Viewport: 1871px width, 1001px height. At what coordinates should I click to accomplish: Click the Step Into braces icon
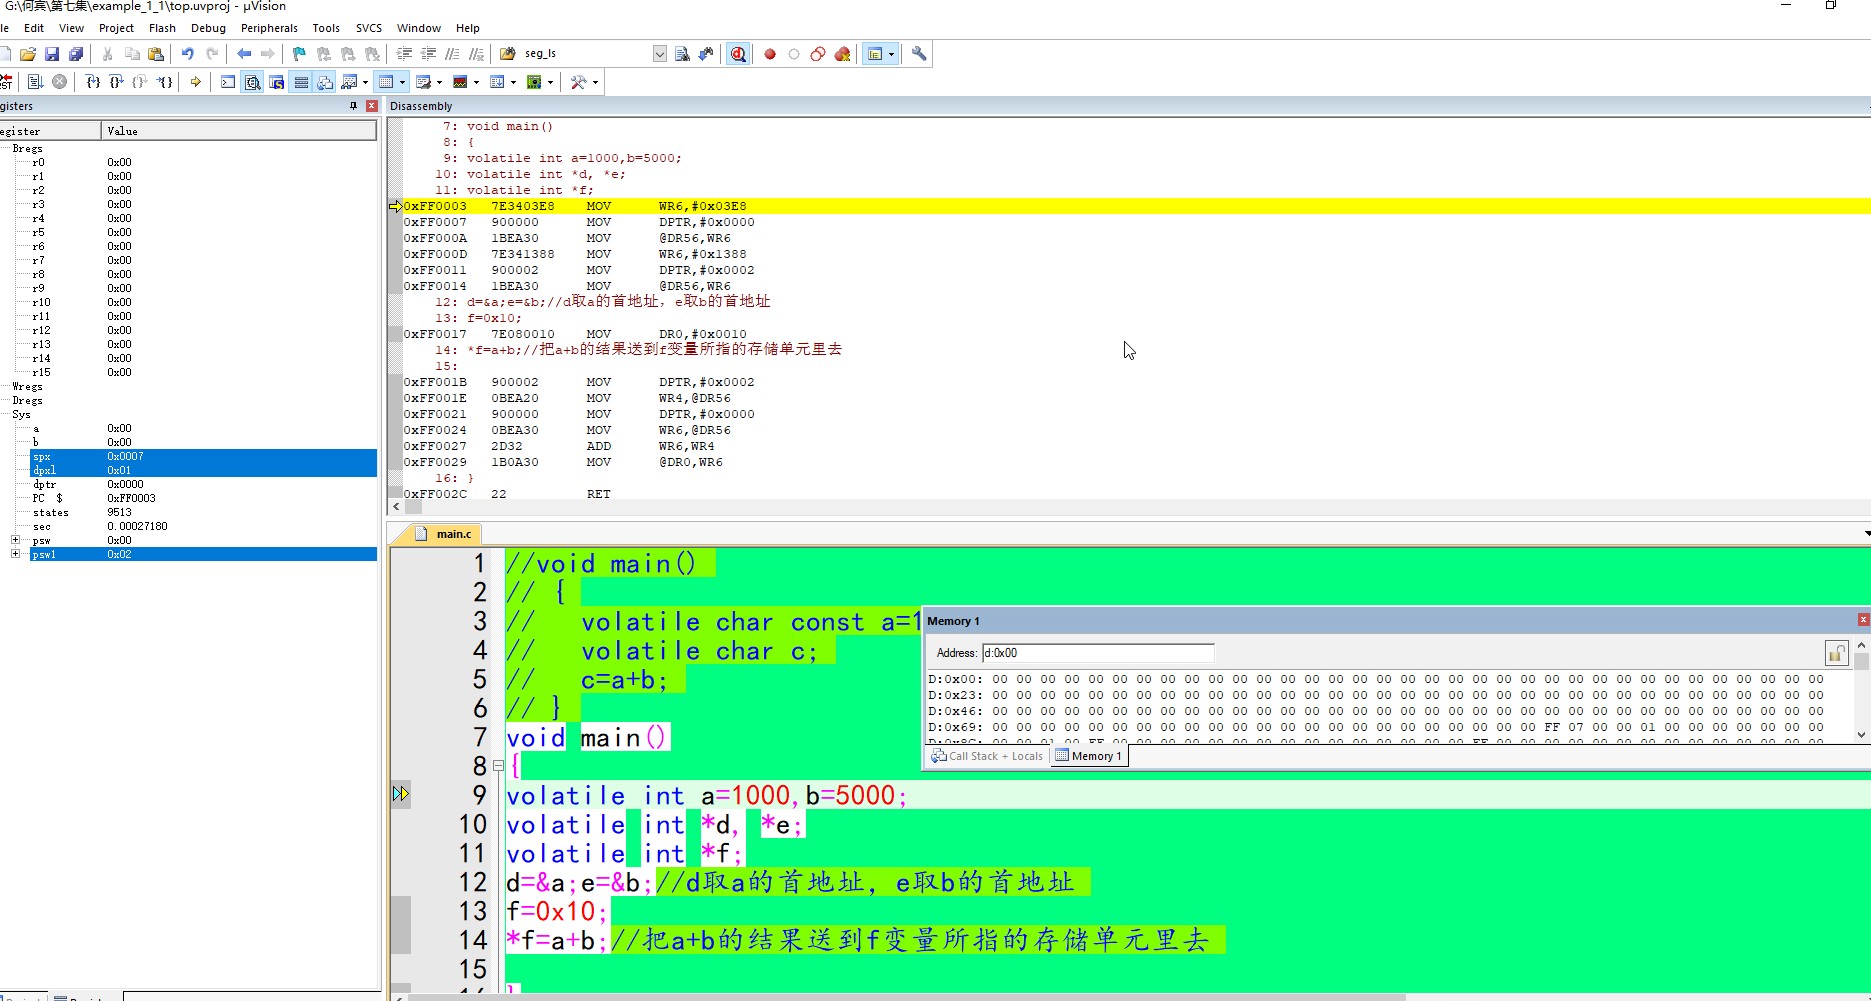(x=93, y=82)
